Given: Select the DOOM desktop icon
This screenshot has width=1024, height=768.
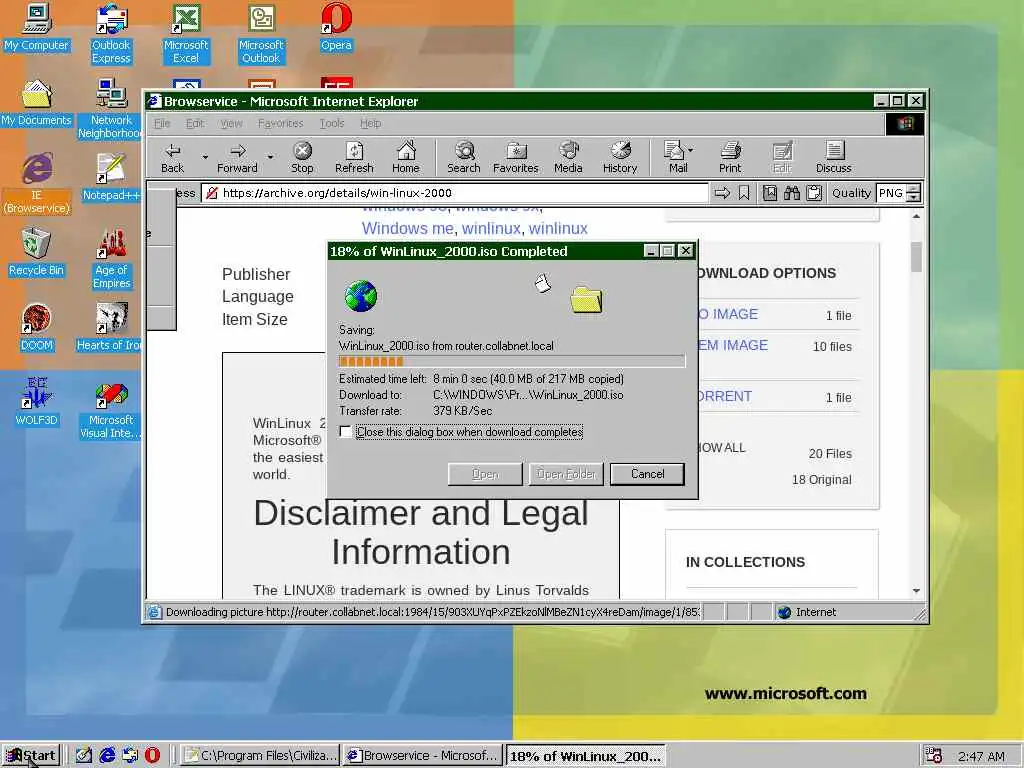Looking at the screenshot, I should [36, 328].
